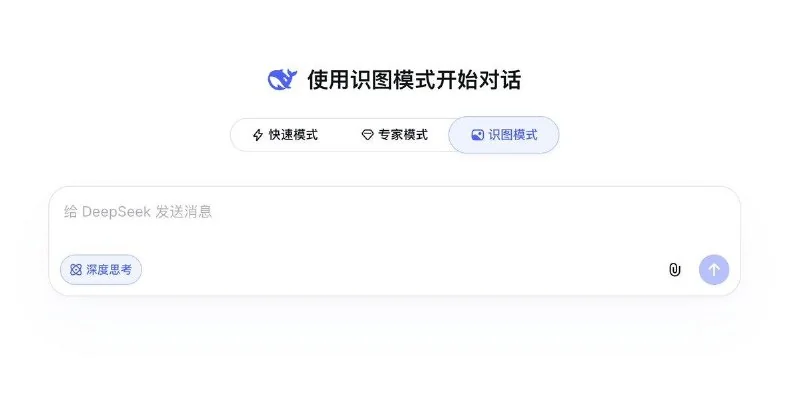Click the picture icon beside 识图模式
This screenshot has height=401, width=800.
coord(478,135)
